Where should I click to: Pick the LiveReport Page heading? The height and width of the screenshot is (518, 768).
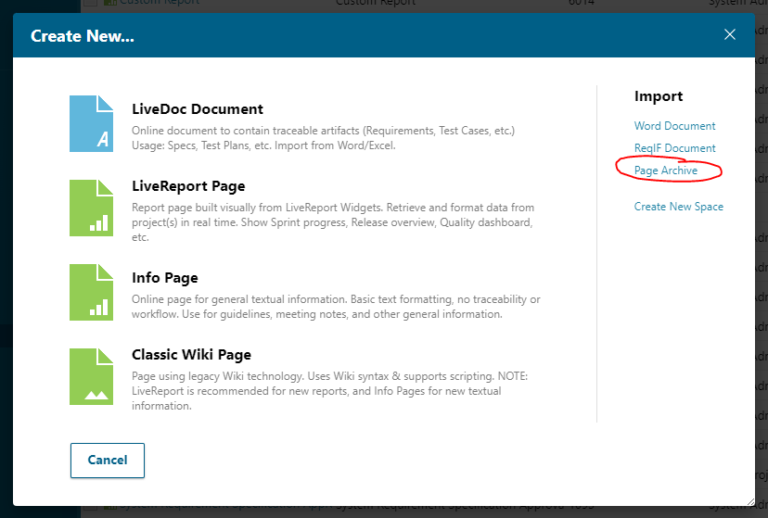188,186
